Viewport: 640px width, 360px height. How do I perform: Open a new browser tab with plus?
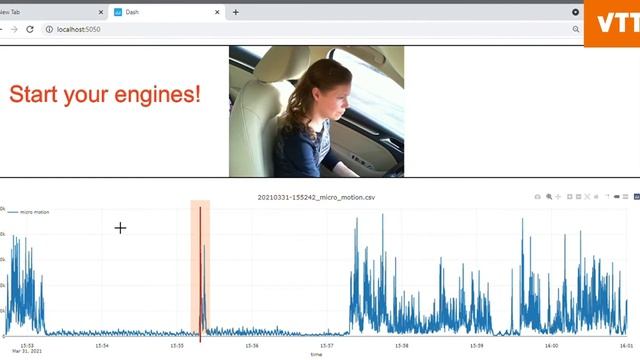point(236,12)
